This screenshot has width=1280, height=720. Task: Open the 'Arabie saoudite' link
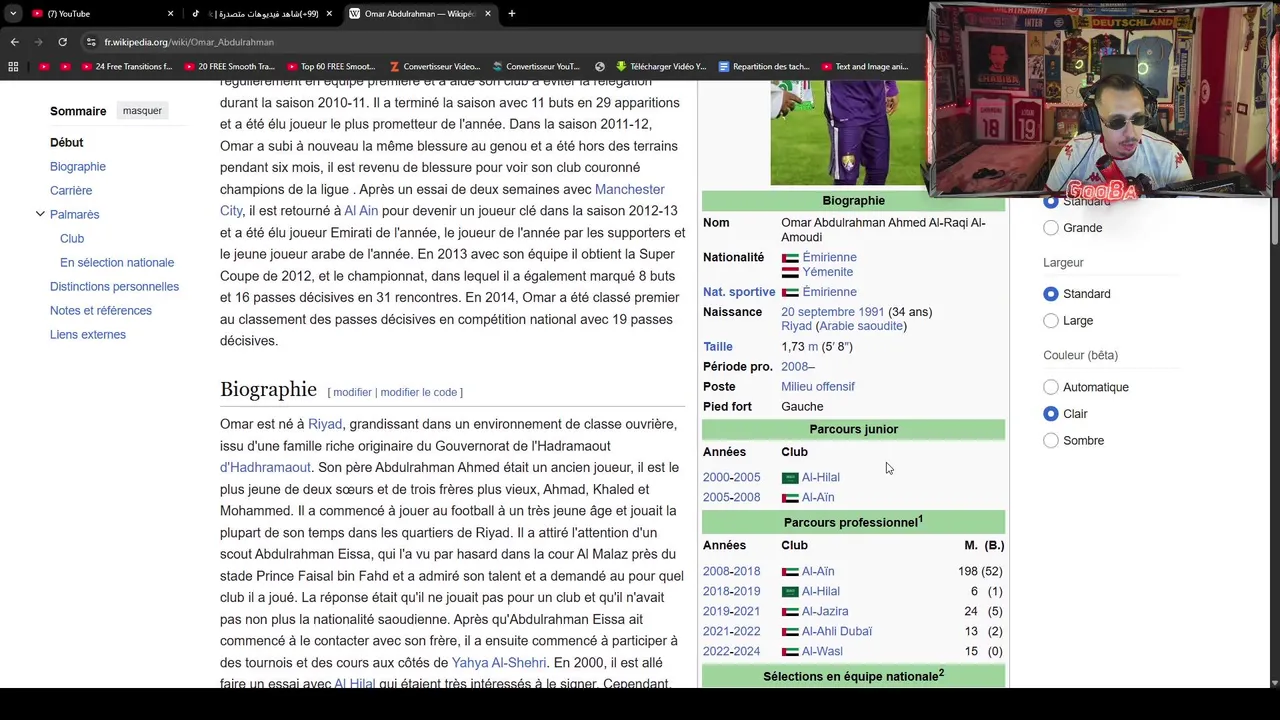click(861, 326)
